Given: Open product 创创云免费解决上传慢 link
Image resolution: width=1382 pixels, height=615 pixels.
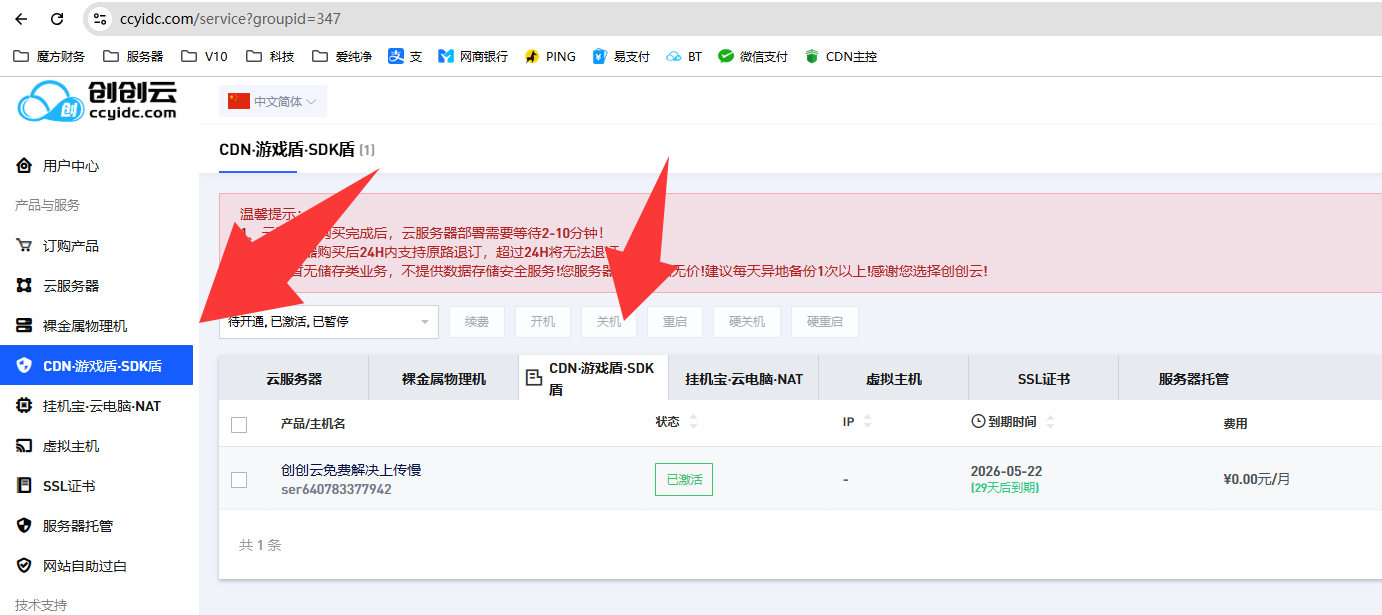Looking at the screenshot, I should 351,470.
